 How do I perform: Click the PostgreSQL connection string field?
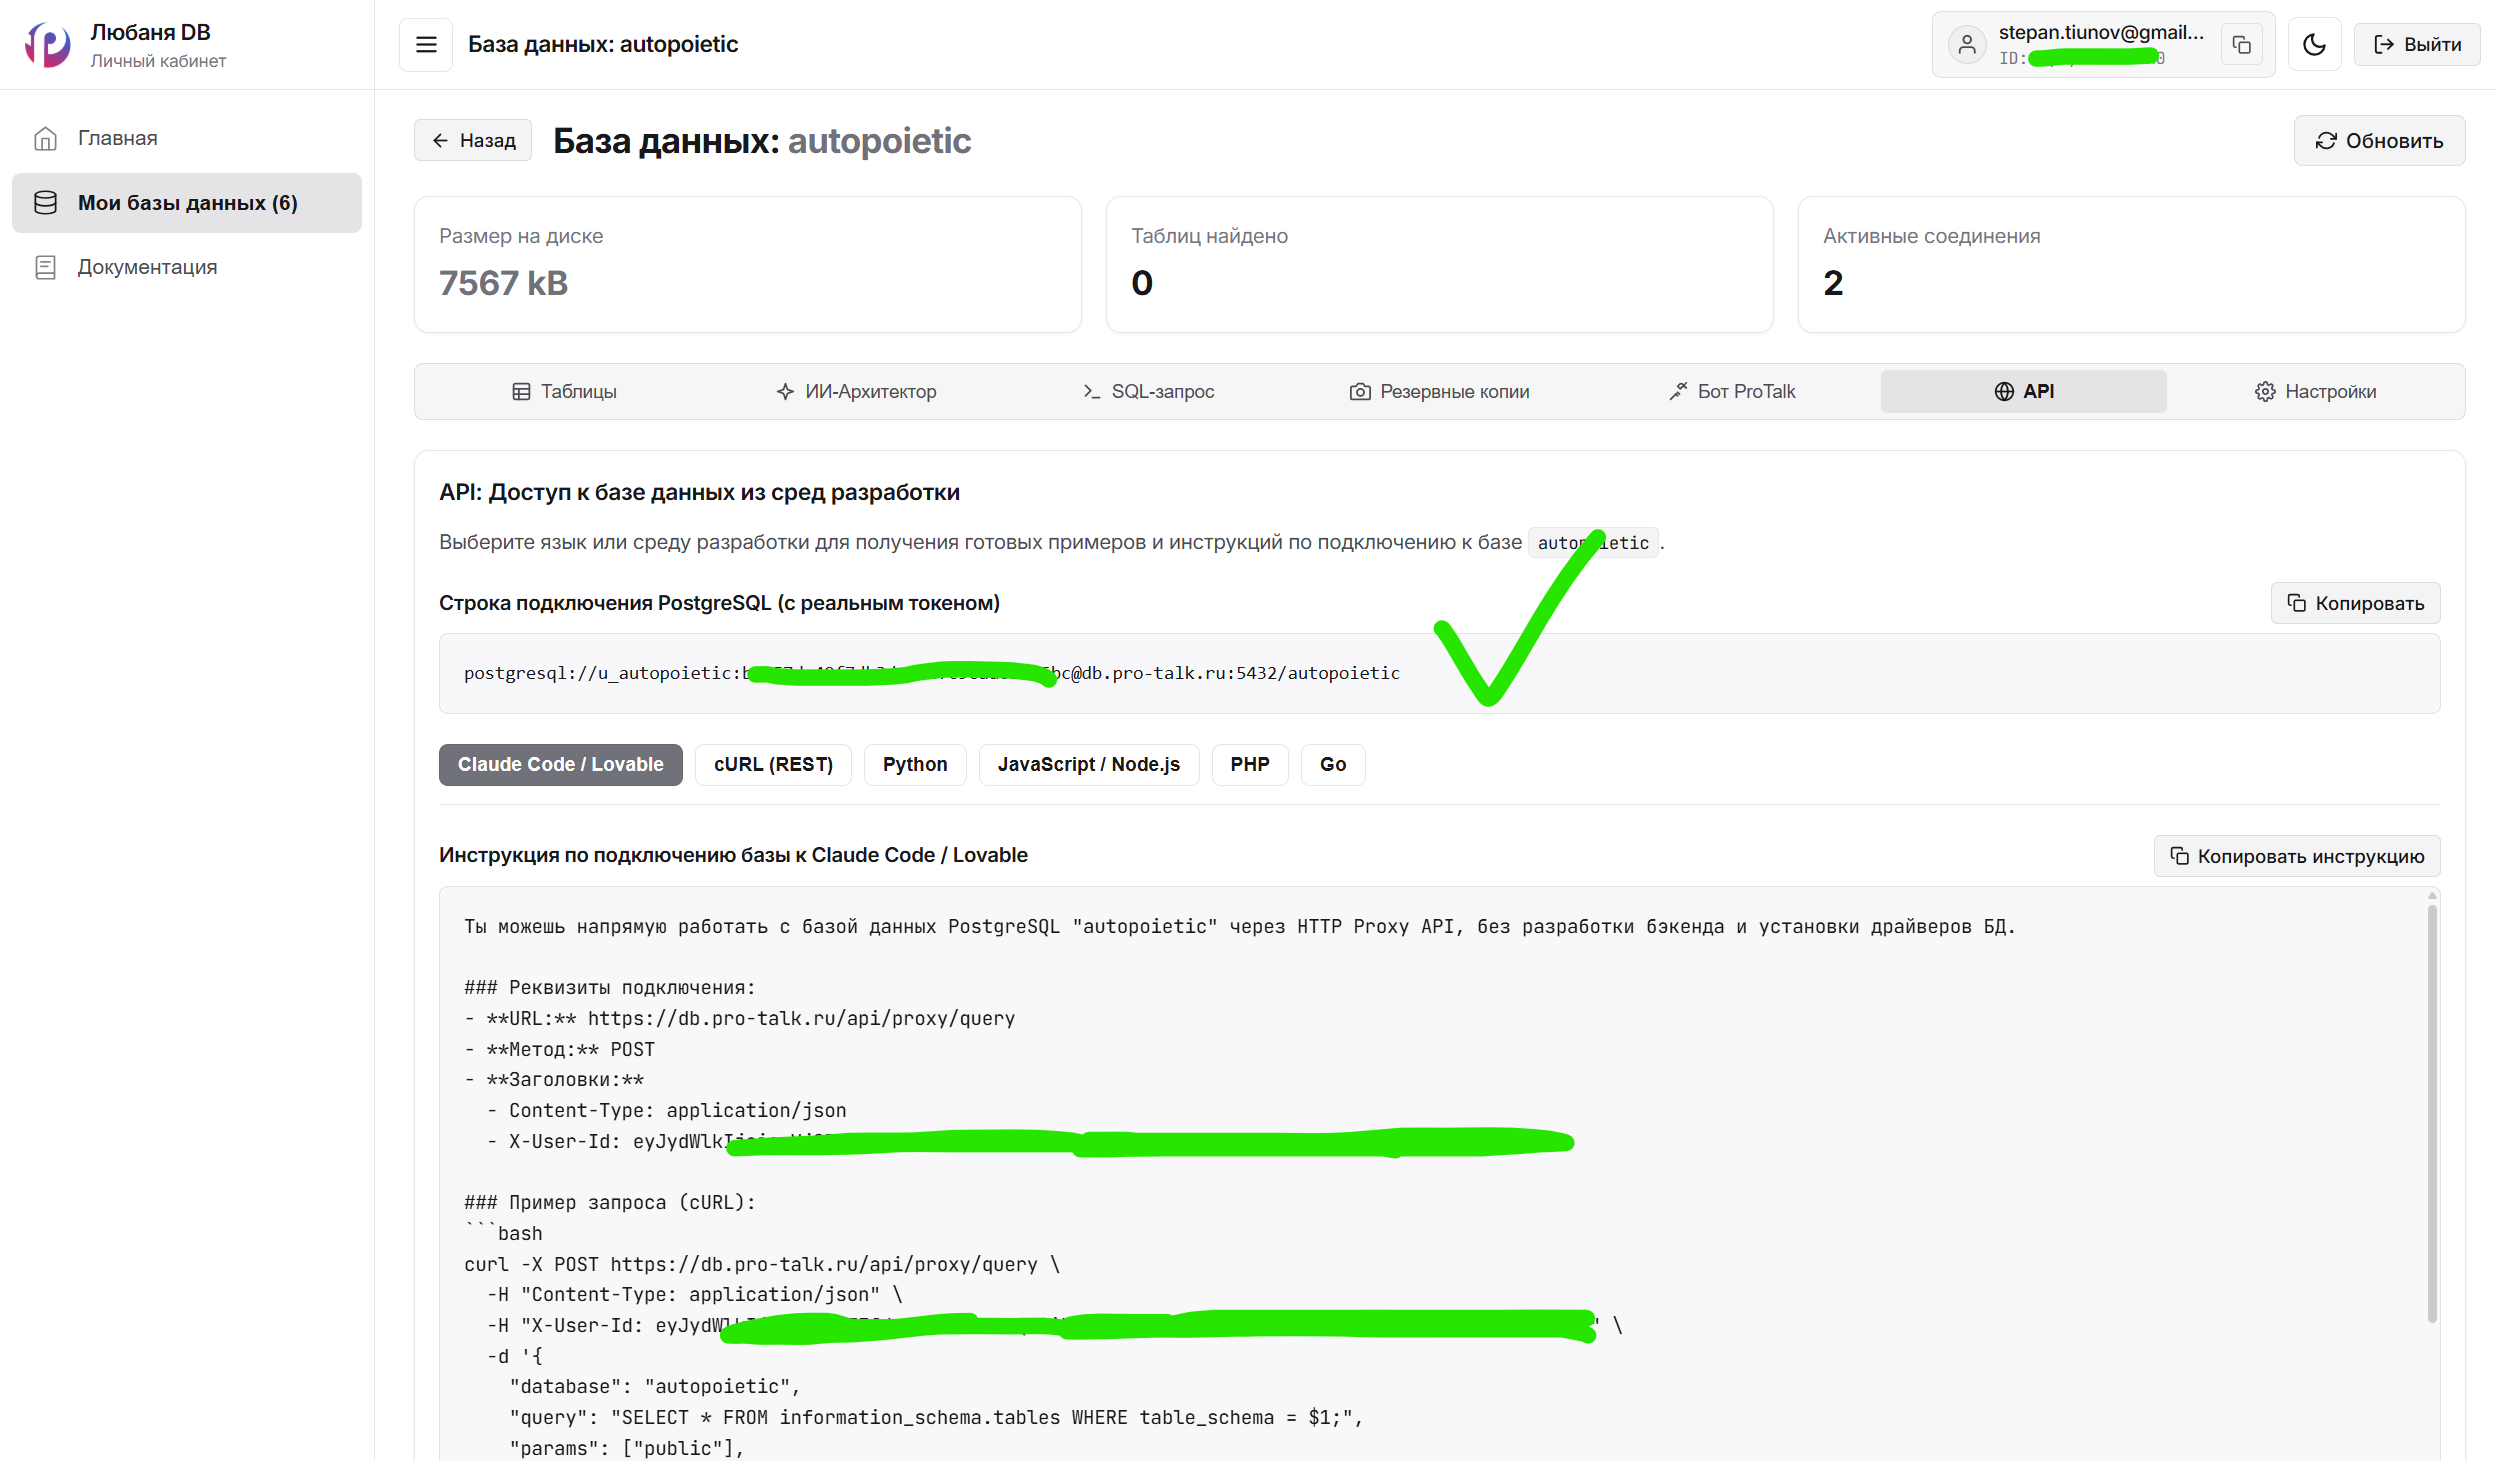tap(1439, 673)
